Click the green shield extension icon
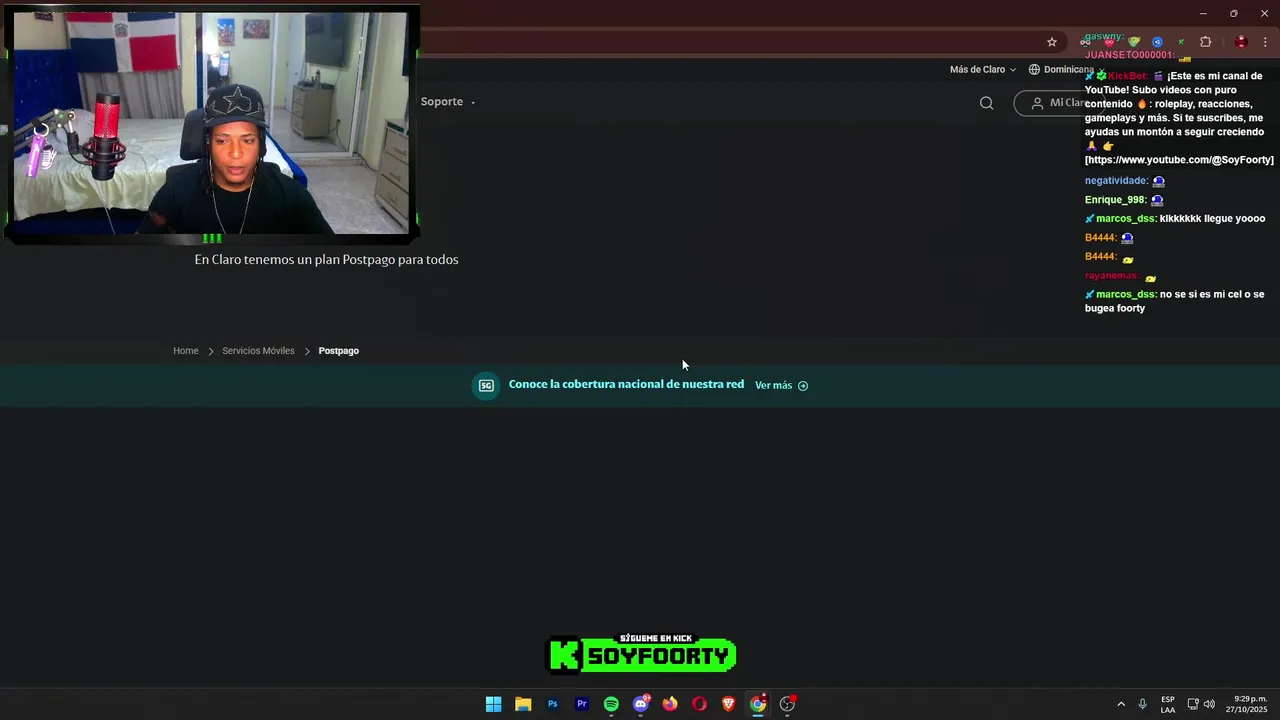 [1134, 42]
